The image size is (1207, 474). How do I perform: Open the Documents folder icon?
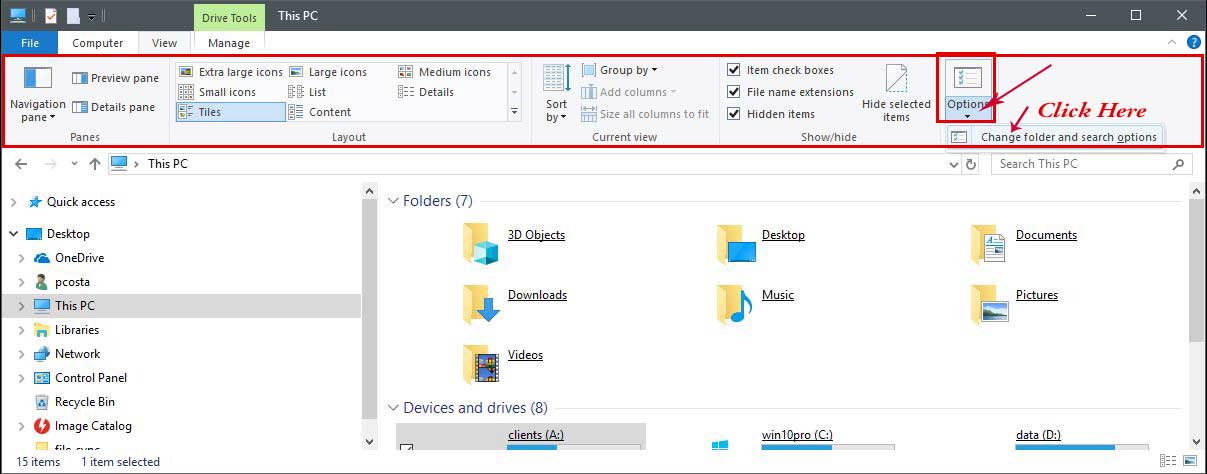pyautogui.click(x=988, y=244)
